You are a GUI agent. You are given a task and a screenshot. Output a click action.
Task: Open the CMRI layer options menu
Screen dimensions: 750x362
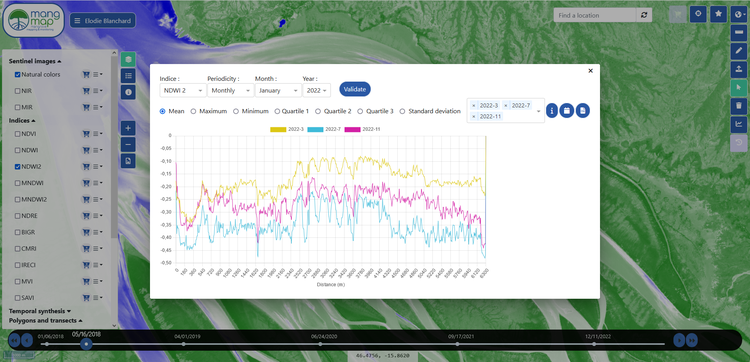(x=98, y=249)
